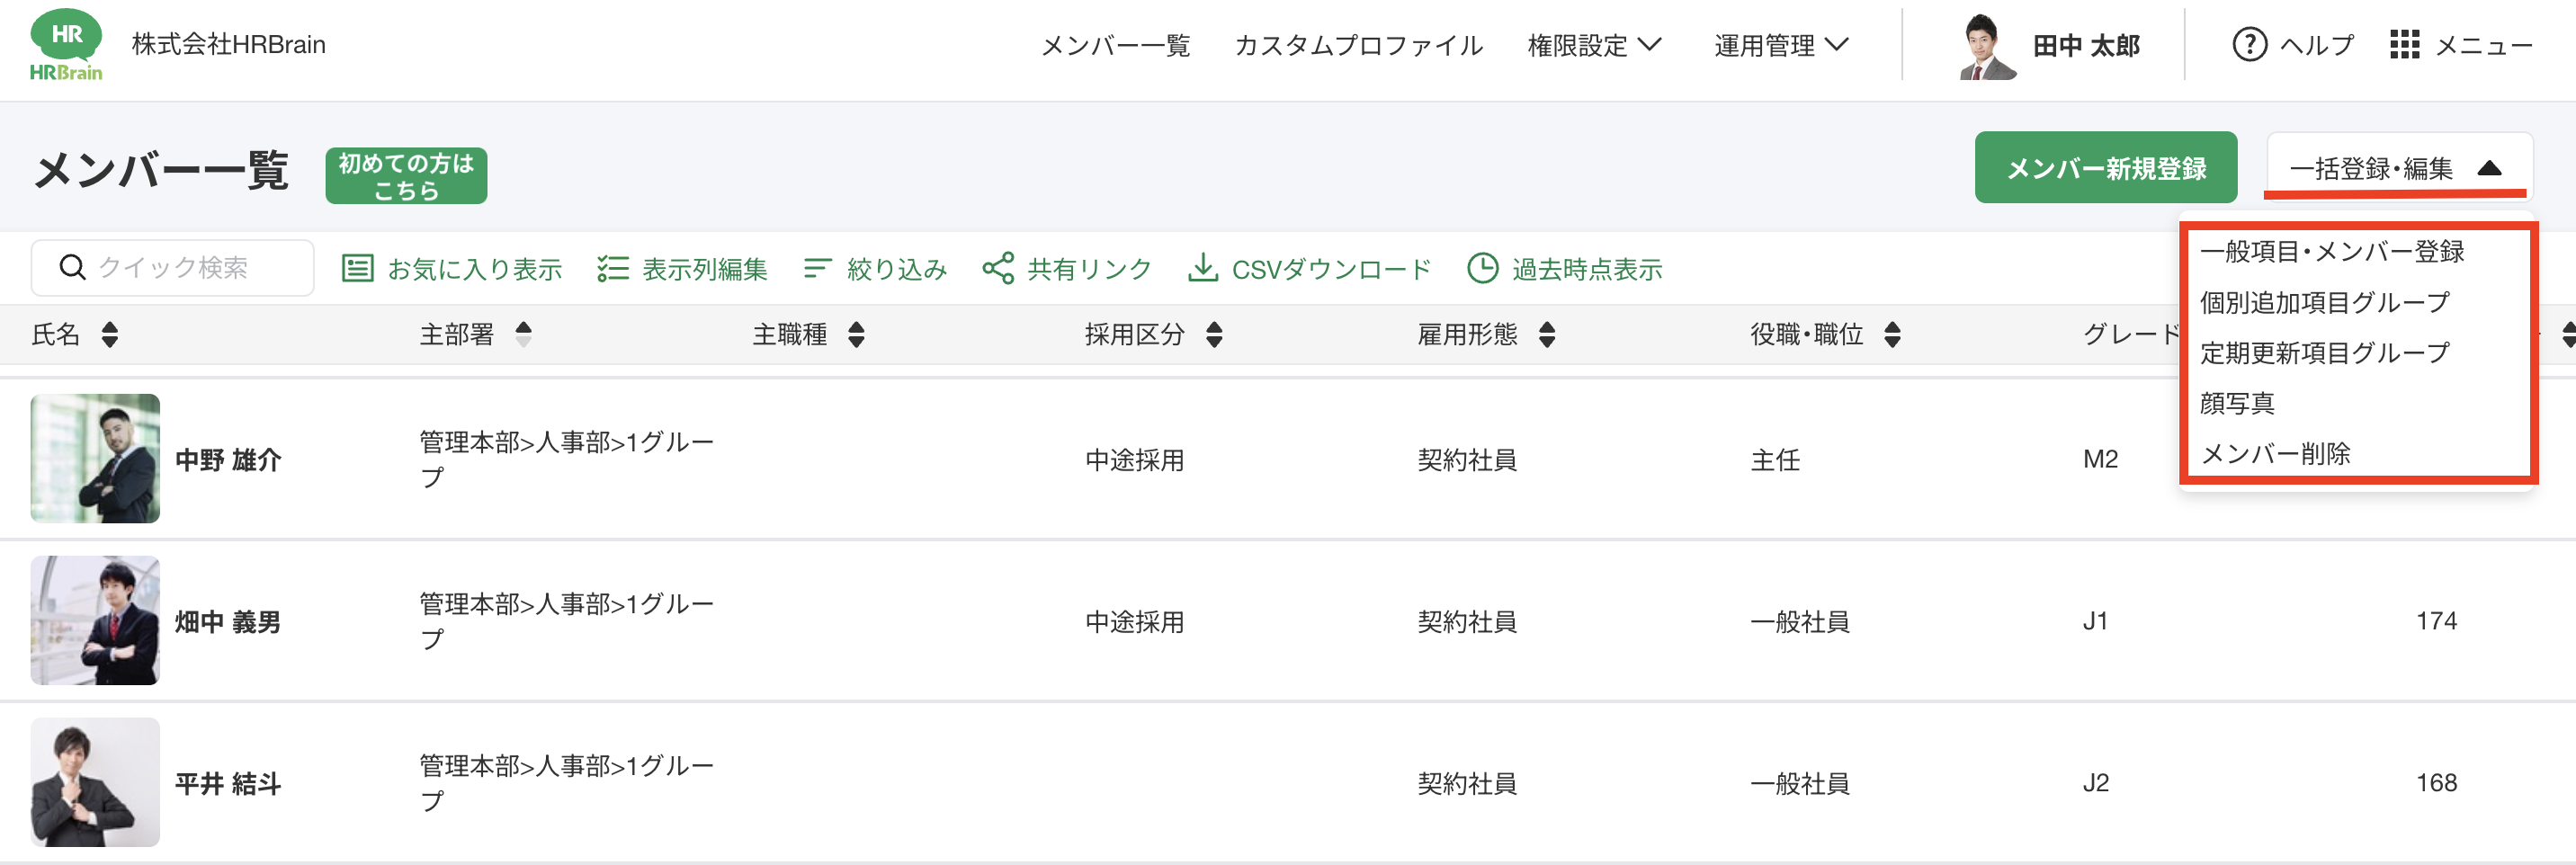The image size is (2576, 865).
Task: Click the filter (絞り込み) icon
Action: 817,268
